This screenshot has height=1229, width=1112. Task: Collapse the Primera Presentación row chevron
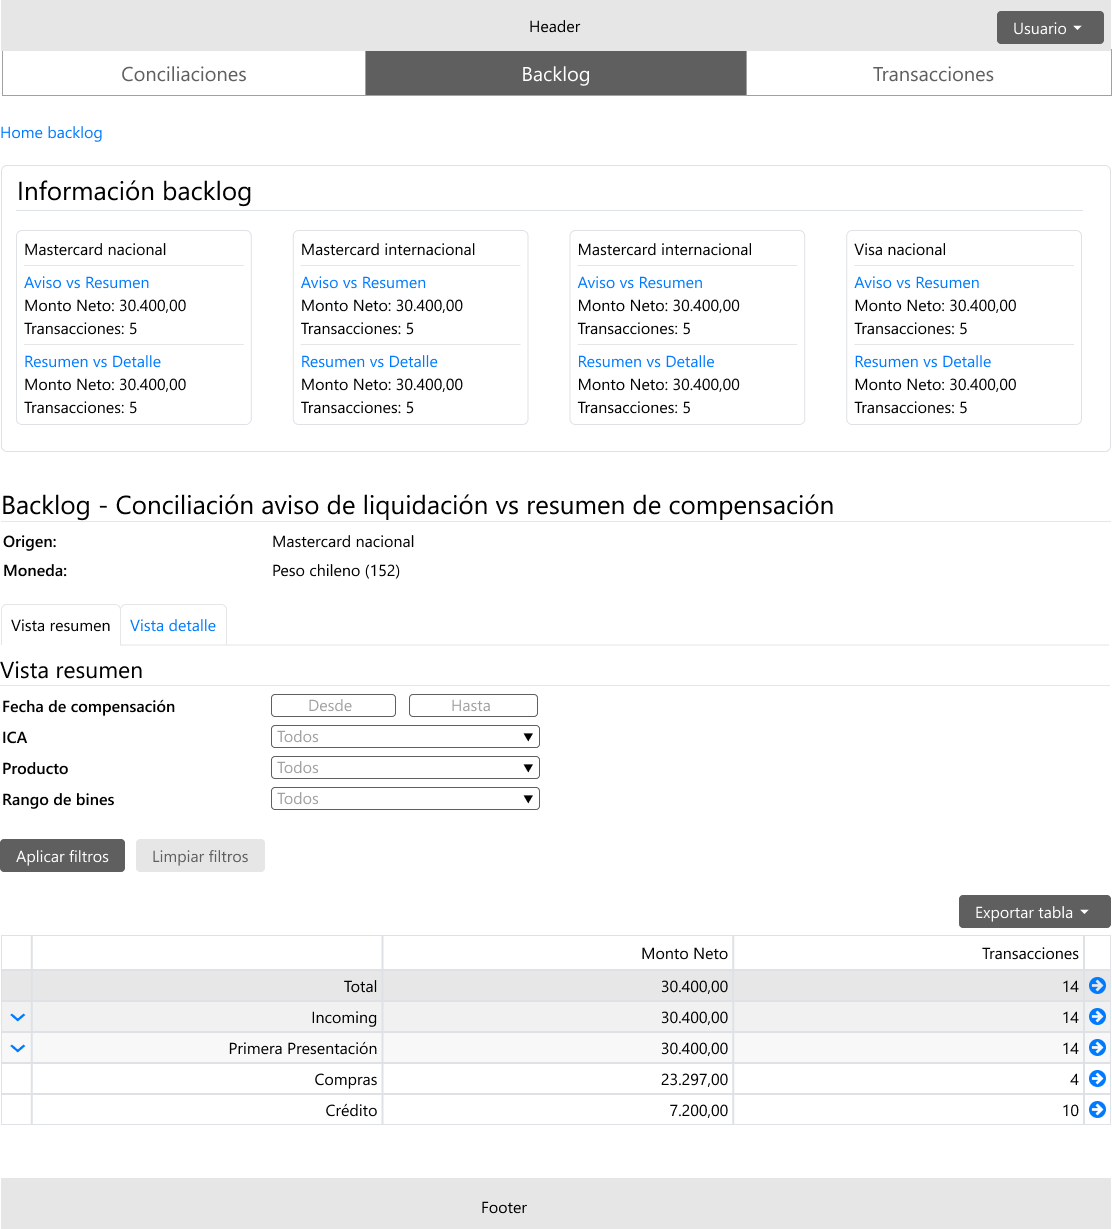tap(17, 1049)
